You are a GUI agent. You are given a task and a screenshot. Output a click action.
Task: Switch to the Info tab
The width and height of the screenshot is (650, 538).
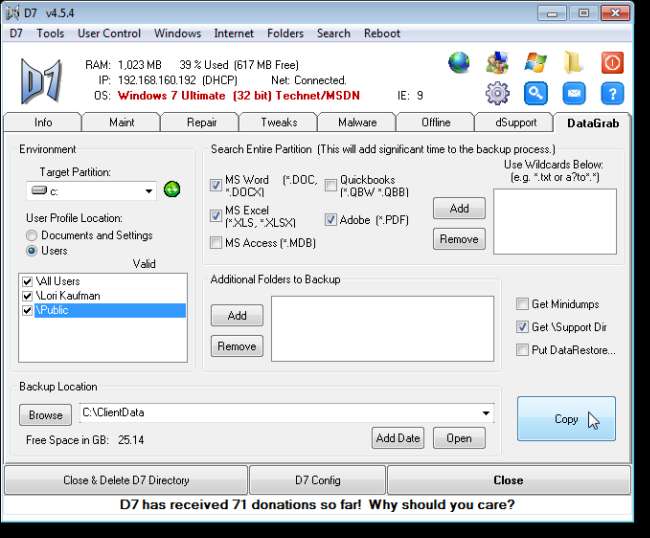(43, 123)
